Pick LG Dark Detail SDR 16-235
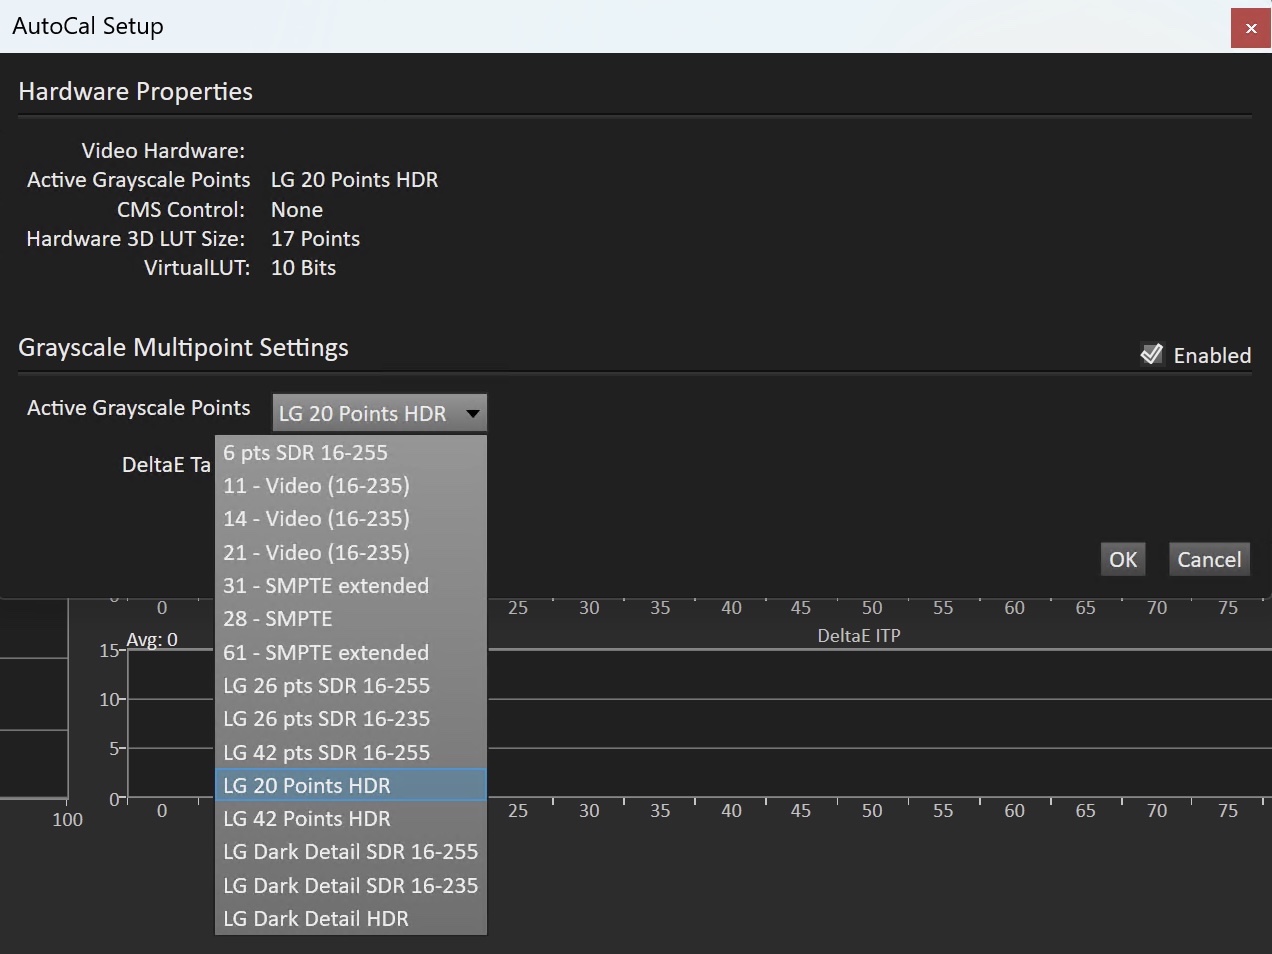Image resolution: width=1272 pixels, height=954 pixels. 350,886
